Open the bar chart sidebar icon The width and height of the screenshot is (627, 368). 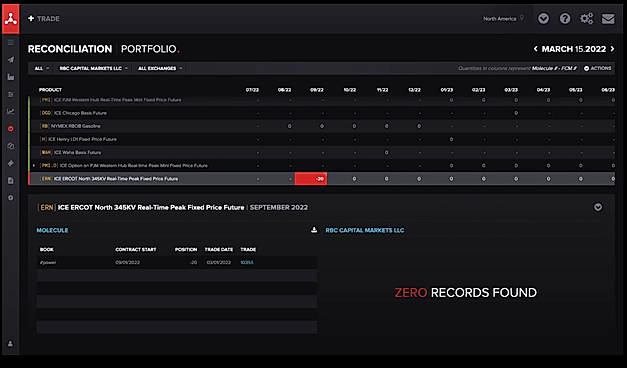coord(11,77)
